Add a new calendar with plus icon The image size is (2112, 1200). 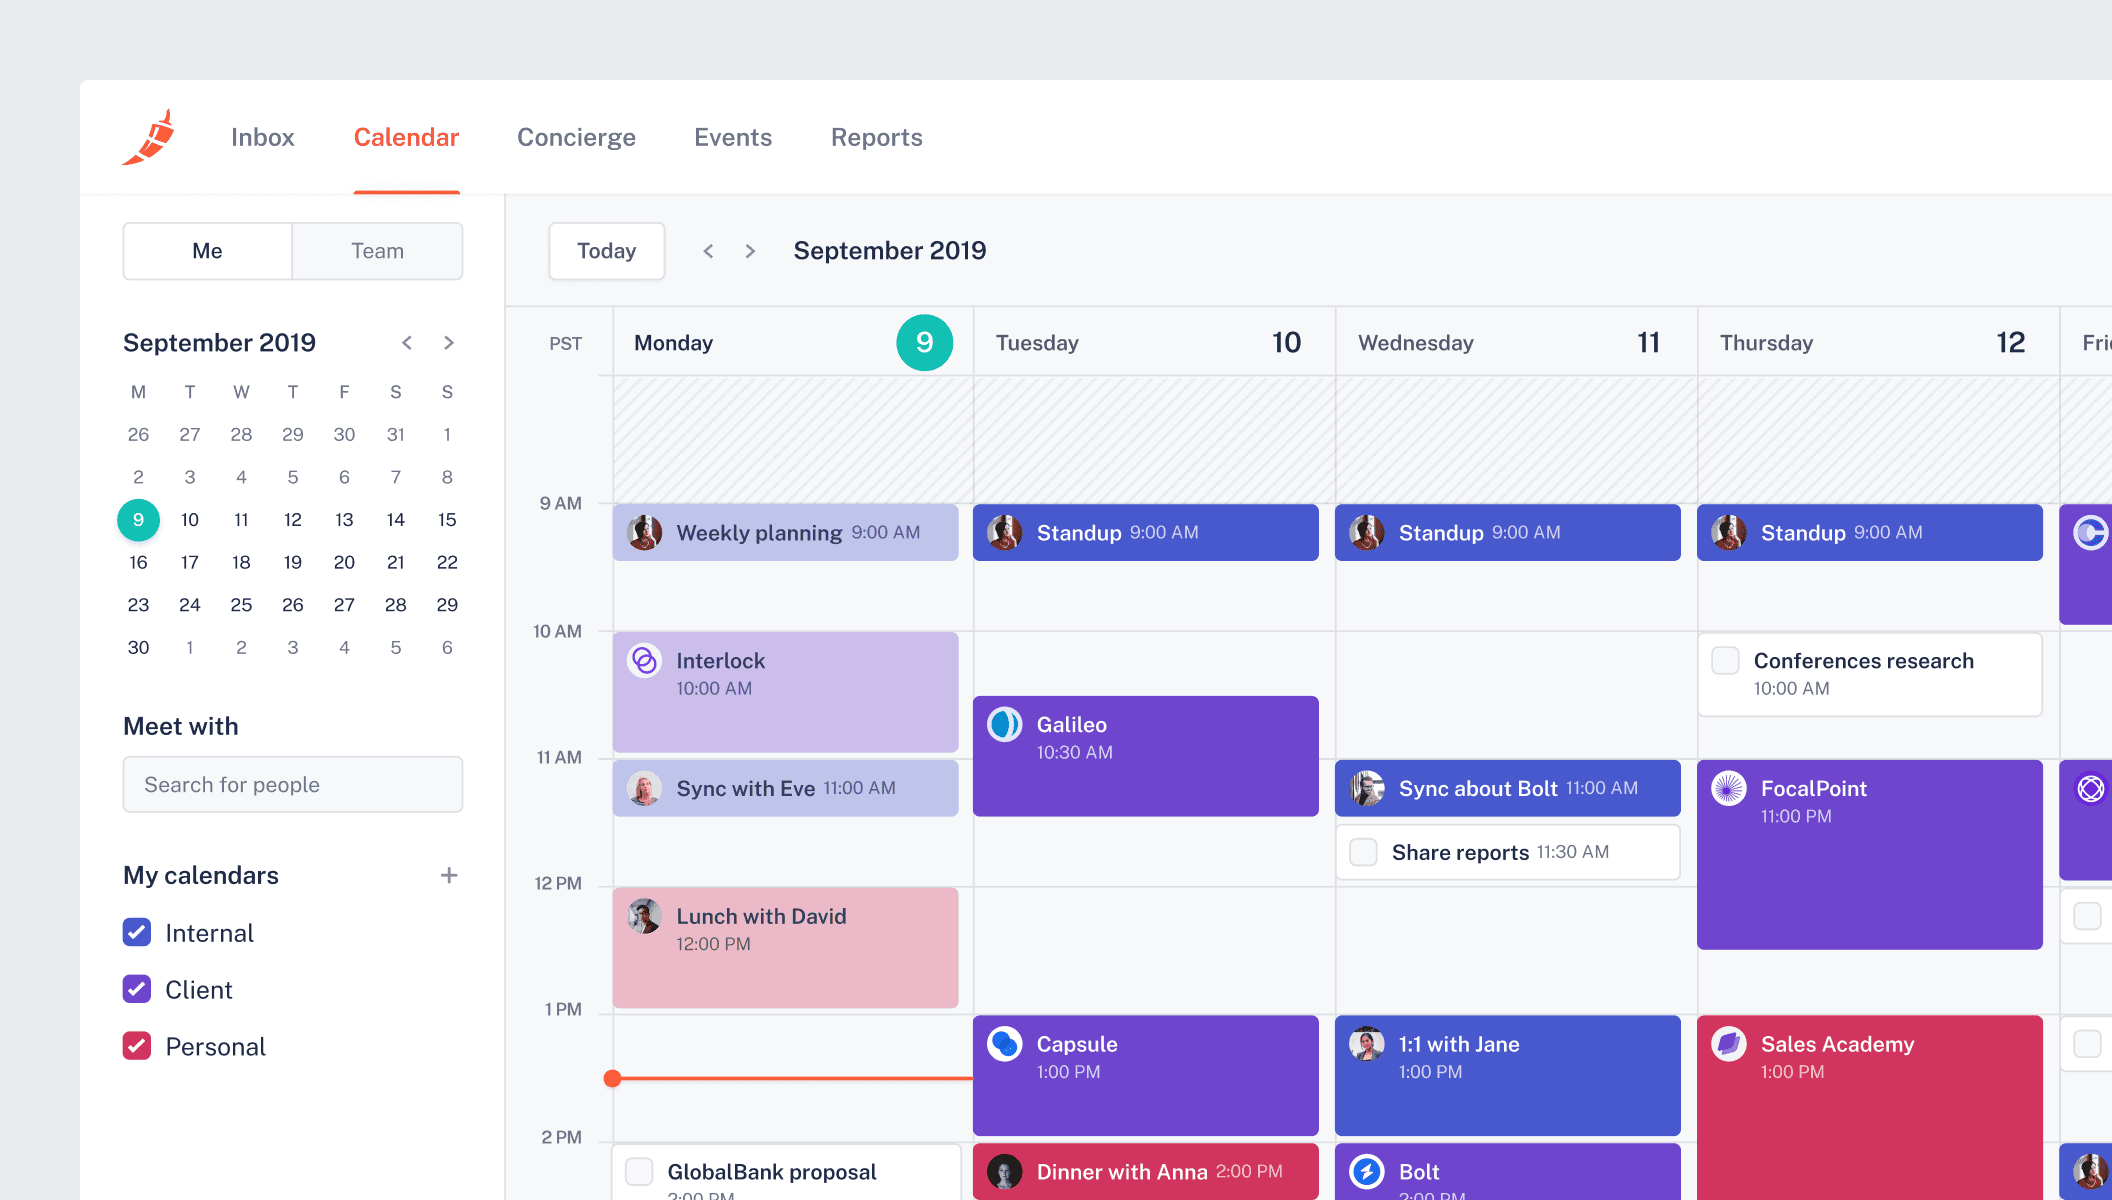[449, 875]
